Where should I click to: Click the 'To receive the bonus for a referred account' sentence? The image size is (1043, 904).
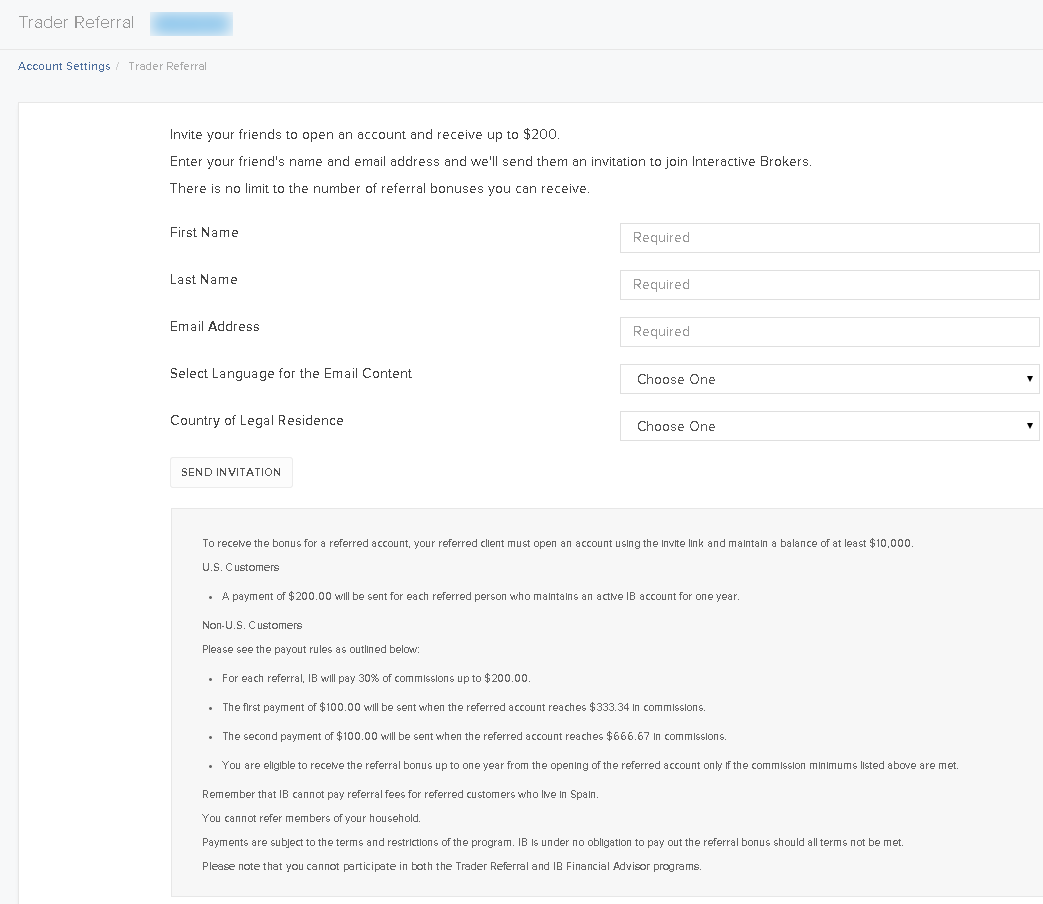558,543
